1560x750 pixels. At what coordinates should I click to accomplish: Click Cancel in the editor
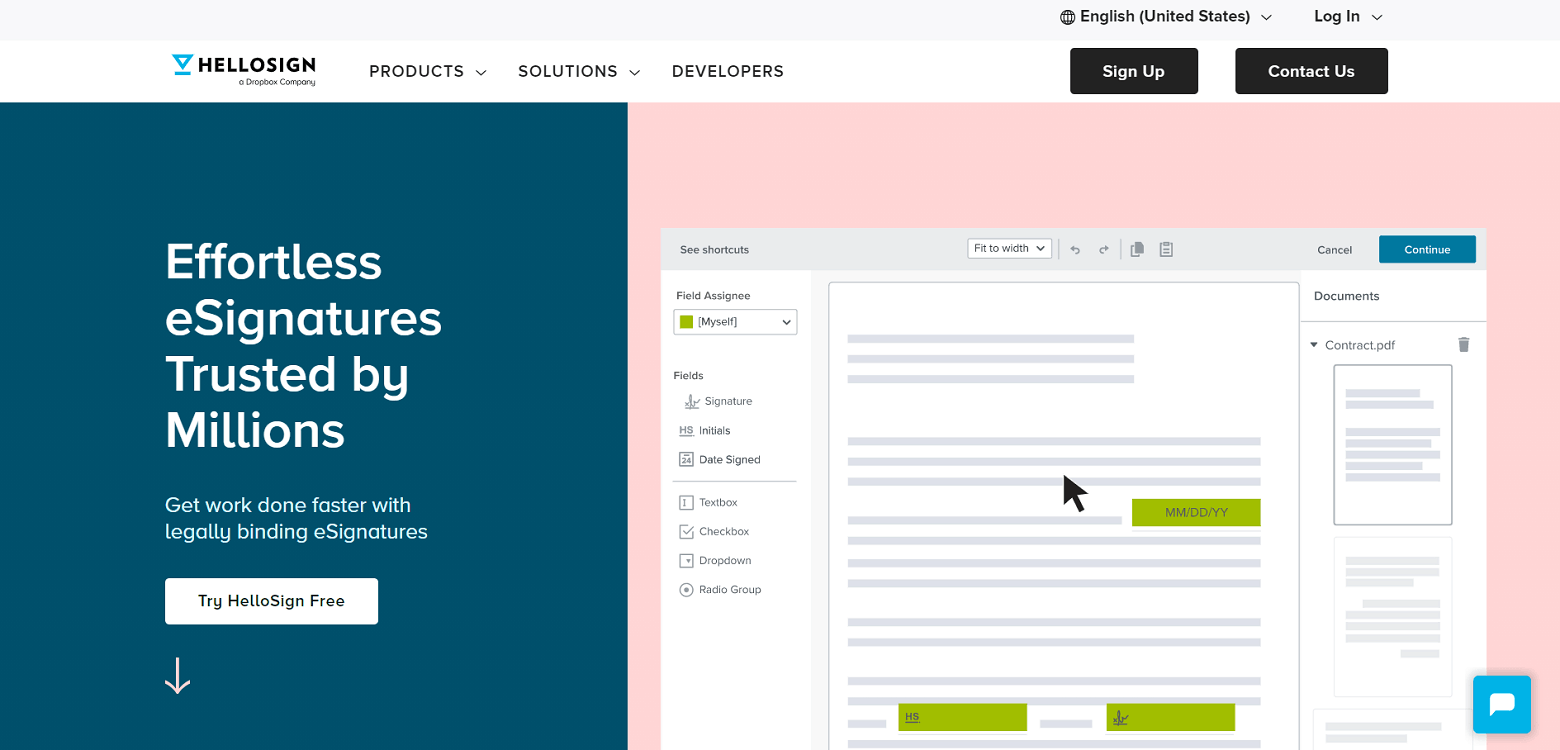click(x=1335, y=250)
